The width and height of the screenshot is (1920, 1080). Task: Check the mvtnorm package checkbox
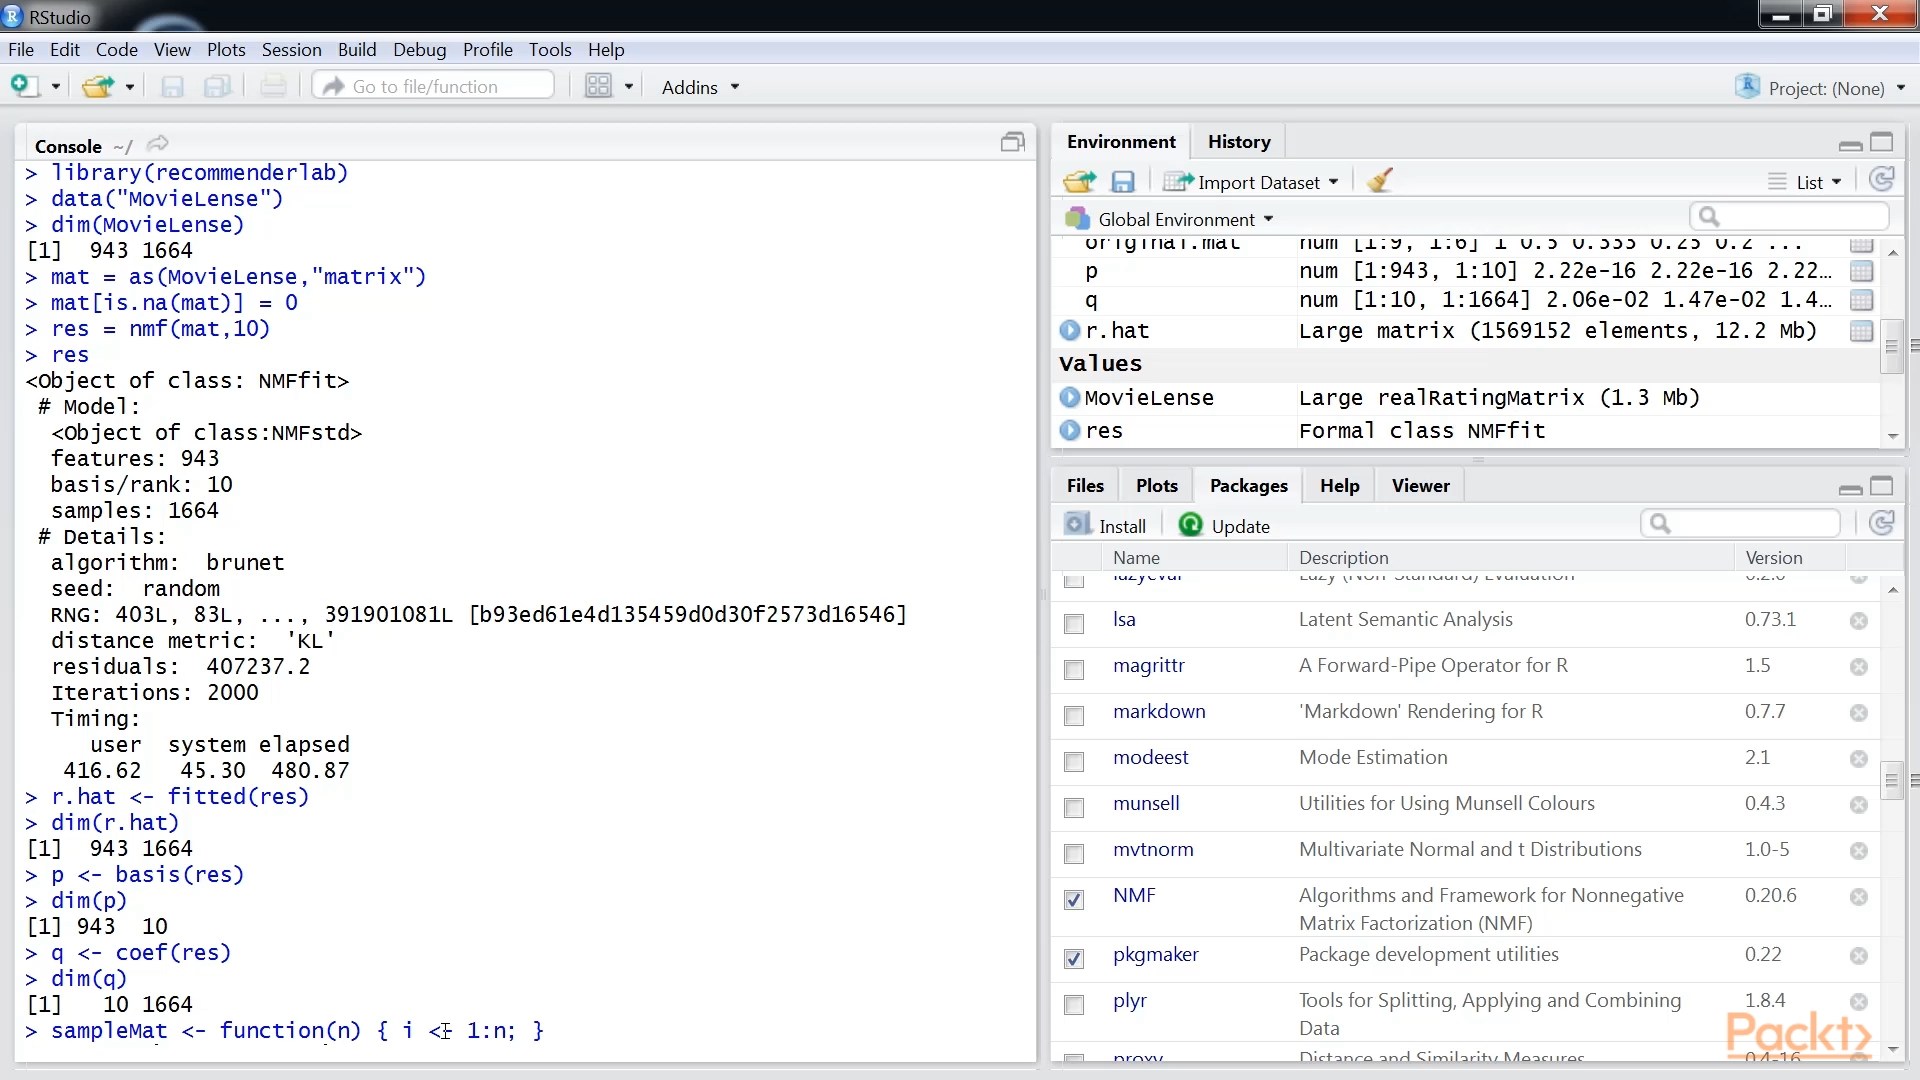pos(1074,854)
